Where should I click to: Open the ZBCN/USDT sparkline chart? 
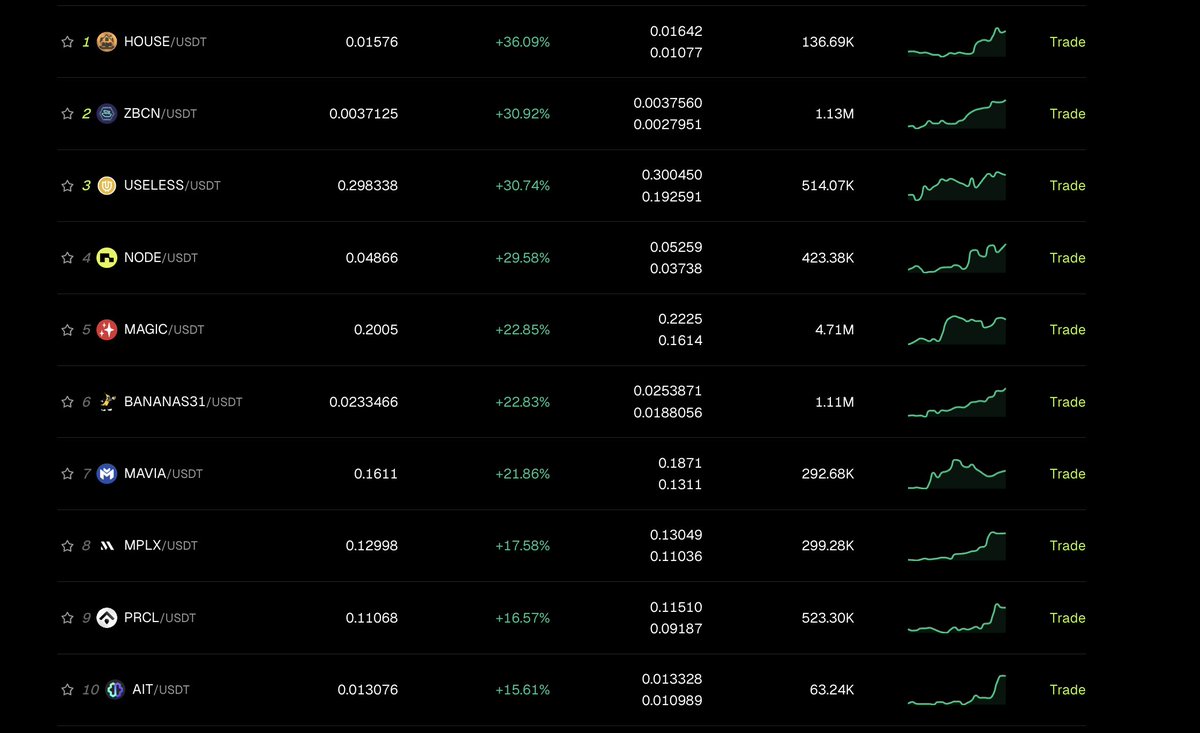(x=957, y=114)
